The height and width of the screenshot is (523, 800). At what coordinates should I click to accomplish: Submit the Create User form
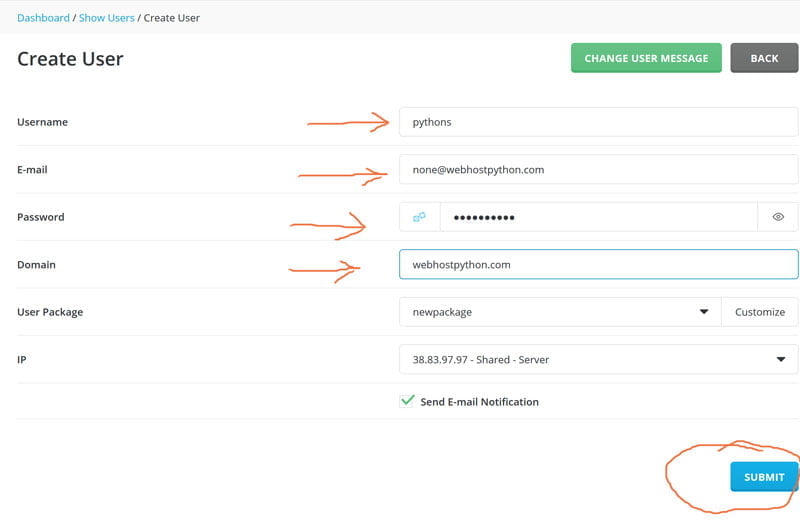[764, 477]
